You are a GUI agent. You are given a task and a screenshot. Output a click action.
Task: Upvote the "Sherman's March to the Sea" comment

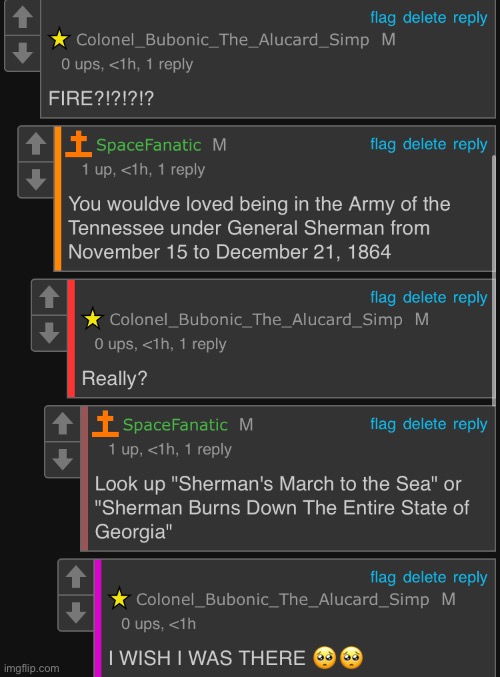coord(63,424)
